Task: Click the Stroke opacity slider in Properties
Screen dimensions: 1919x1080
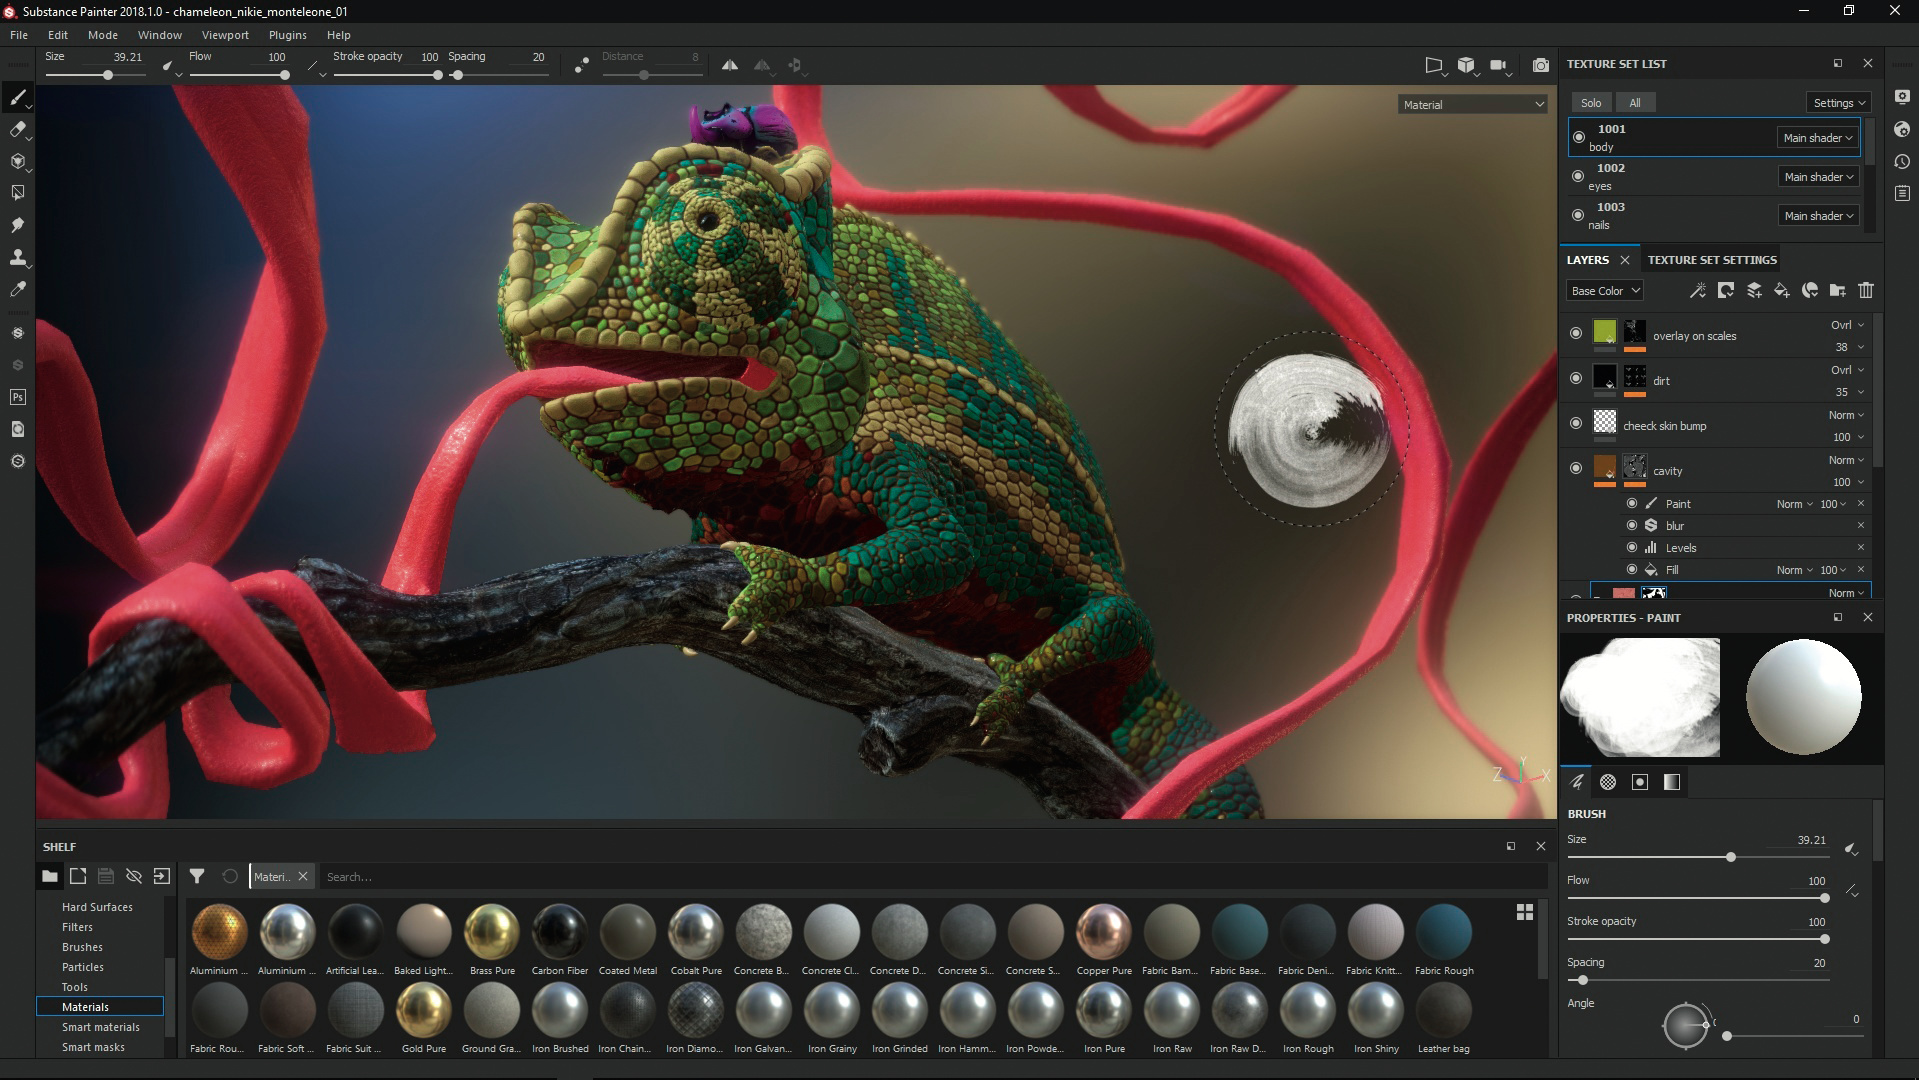Action: (x=1696, y=939)
